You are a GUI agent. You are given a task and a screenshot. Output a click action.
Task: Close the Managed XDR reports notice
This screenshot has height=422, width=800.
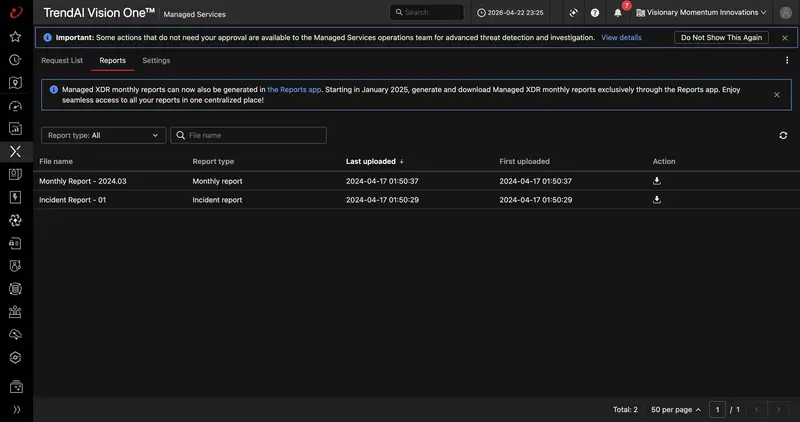[x=777, y=94]
